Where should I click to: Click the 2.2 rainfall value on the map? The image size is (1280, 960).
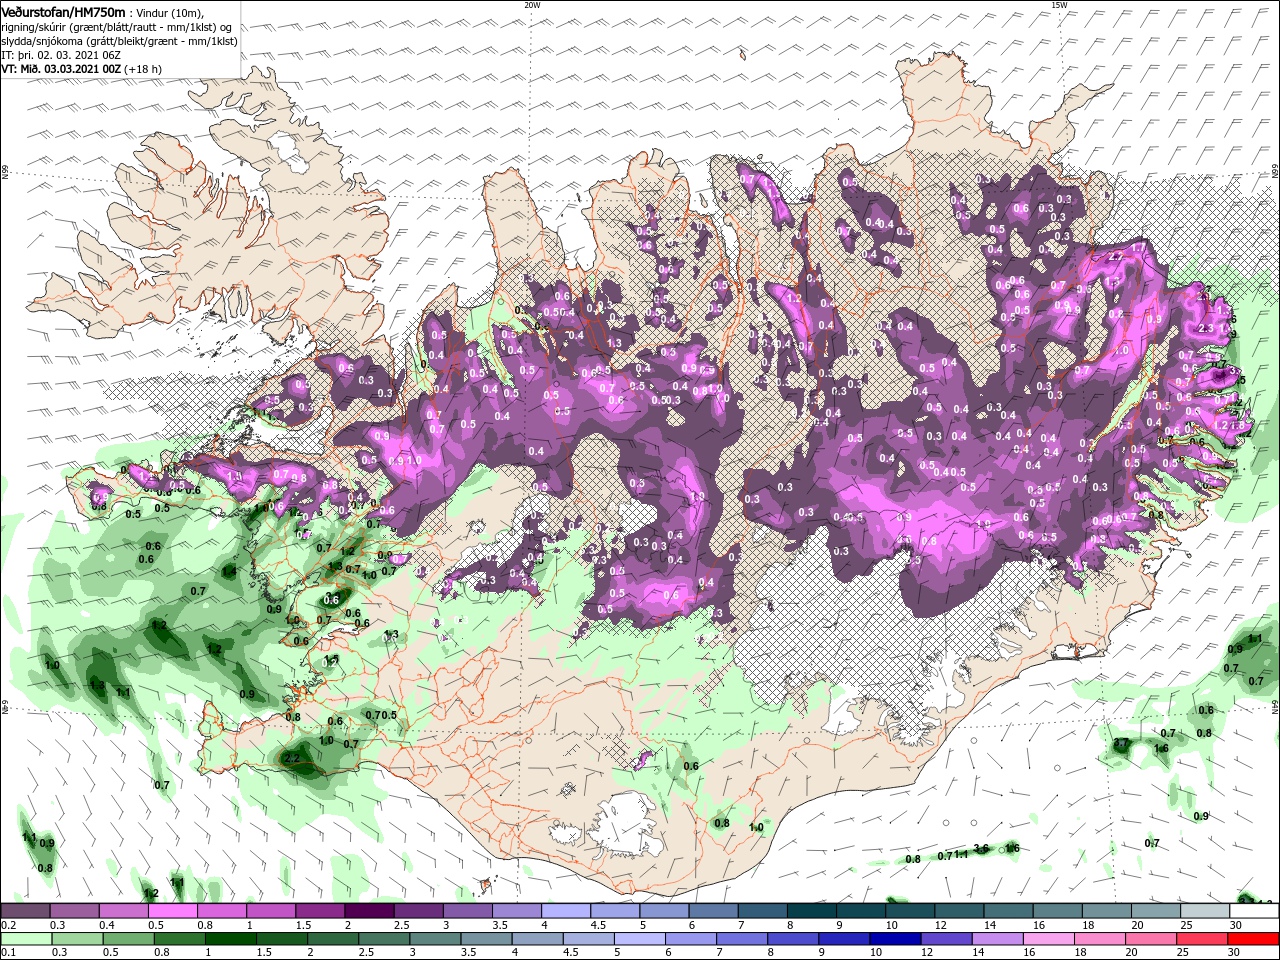(293, 759)
